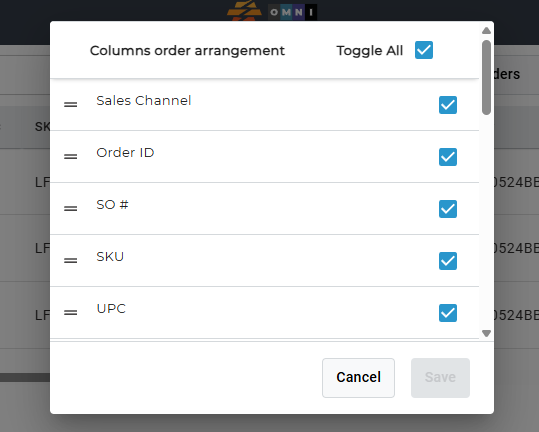Grab the drag handle for Sales Channel
The image size is (539, 432).
70,104
